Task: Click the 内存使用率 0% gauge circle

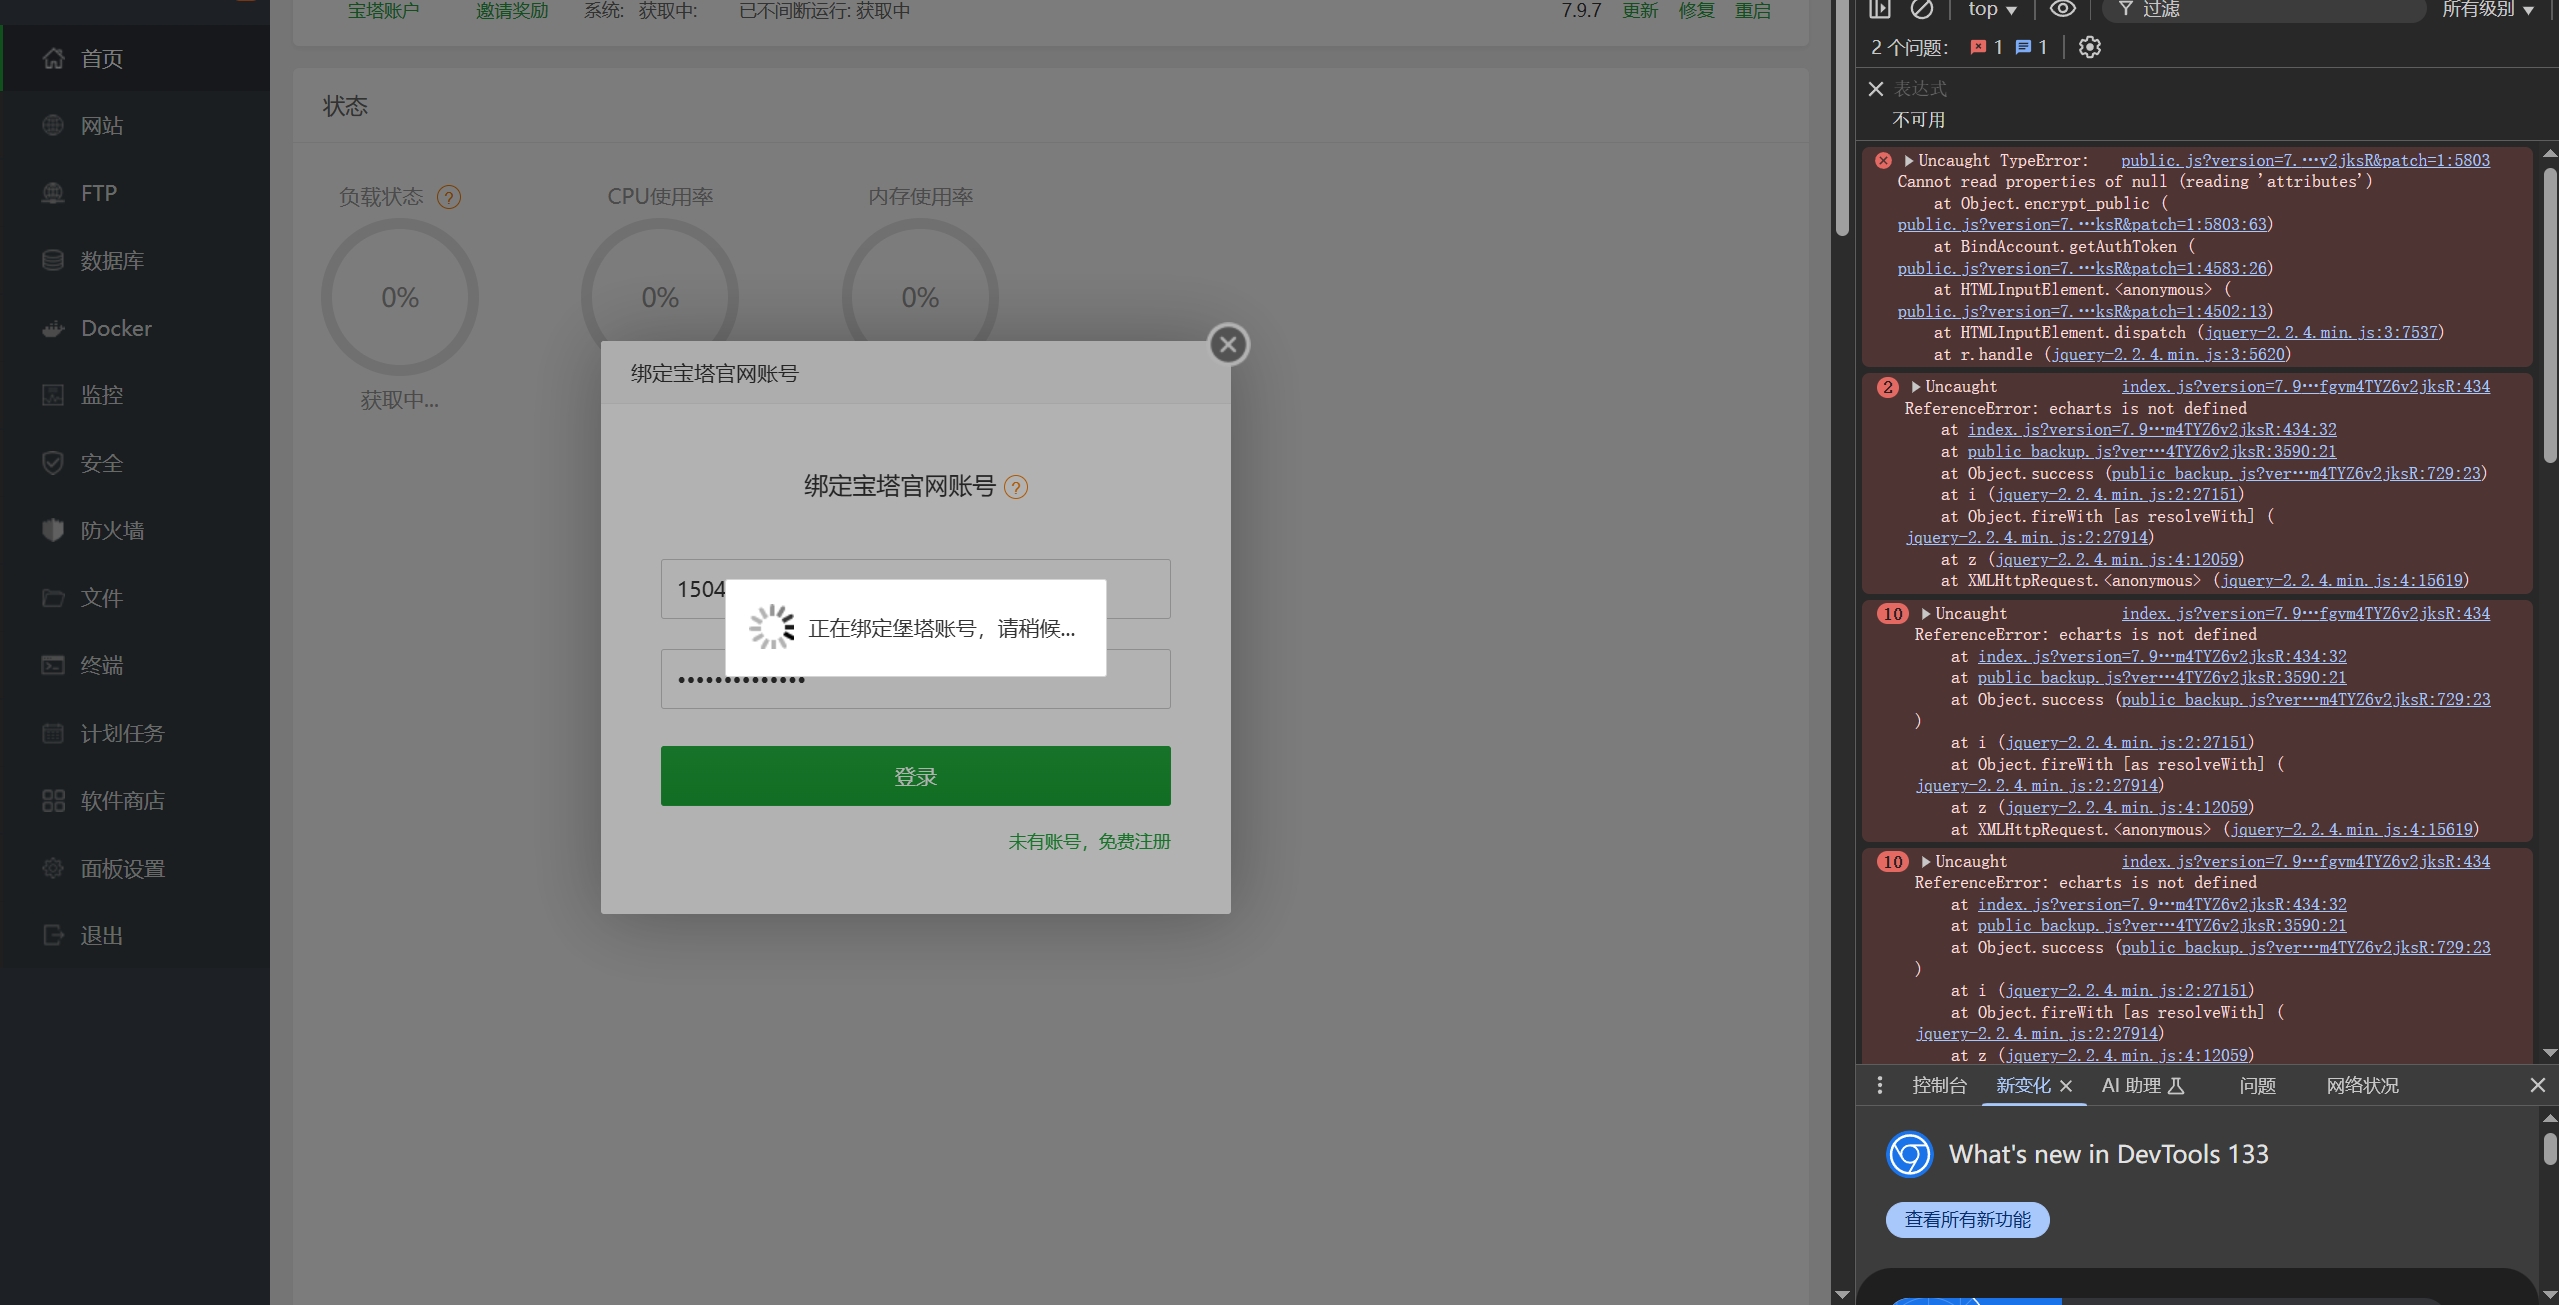Action: pyautogui.click(x=920, y=297)
